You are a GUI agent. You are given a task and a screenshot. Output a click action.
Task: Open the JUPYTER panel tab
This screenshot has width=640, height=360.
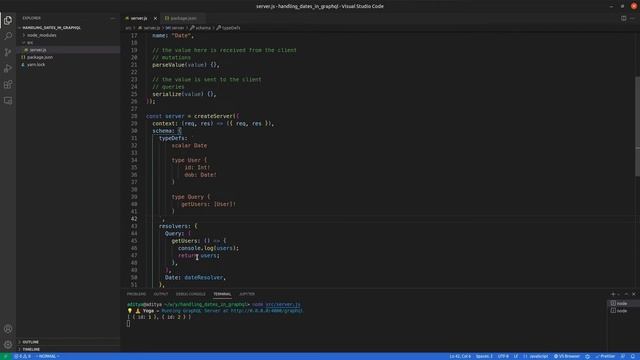[x=247, y=294]
